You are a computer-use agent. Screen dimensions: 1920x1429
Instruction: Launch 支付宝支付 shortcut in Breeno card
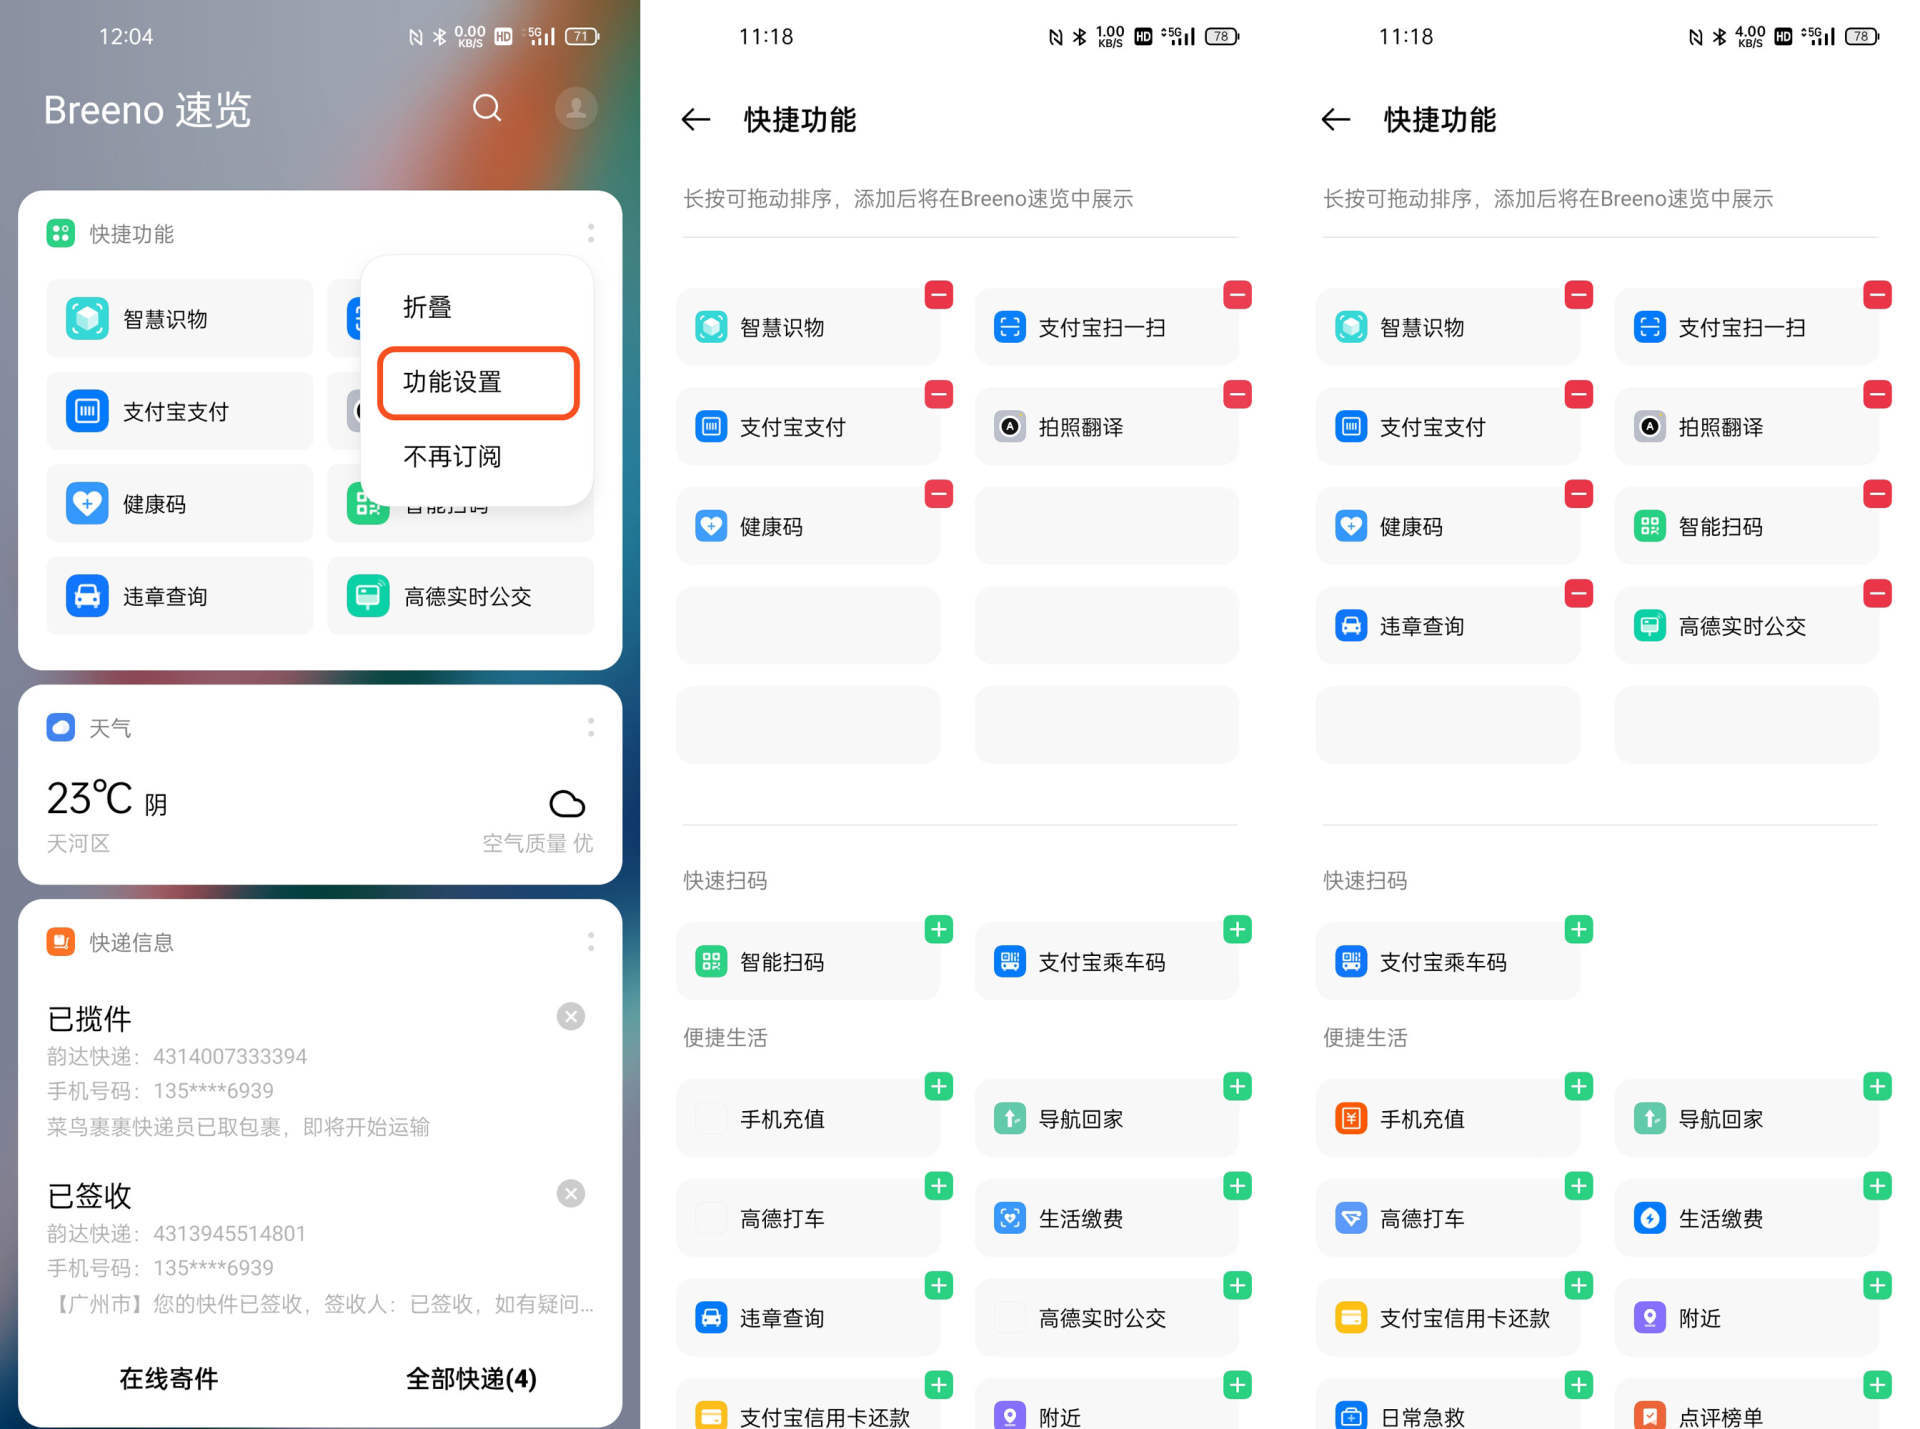[x=180, y=411]
